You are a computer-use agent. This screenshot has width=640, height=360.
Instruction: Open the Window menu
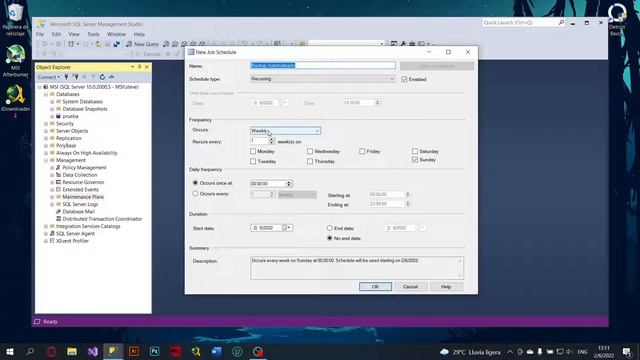tap(116, 34)
